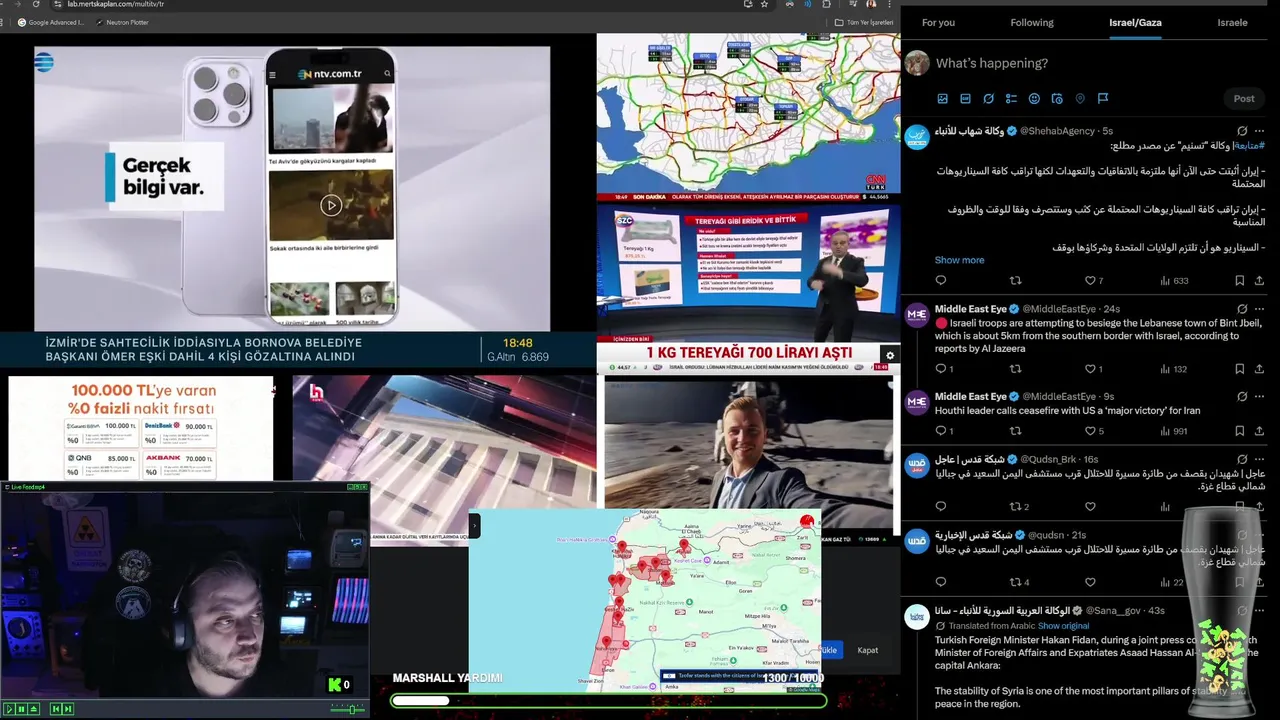
Task: Repost the ShehabAgency post
Action: (x=1015, y=281)
